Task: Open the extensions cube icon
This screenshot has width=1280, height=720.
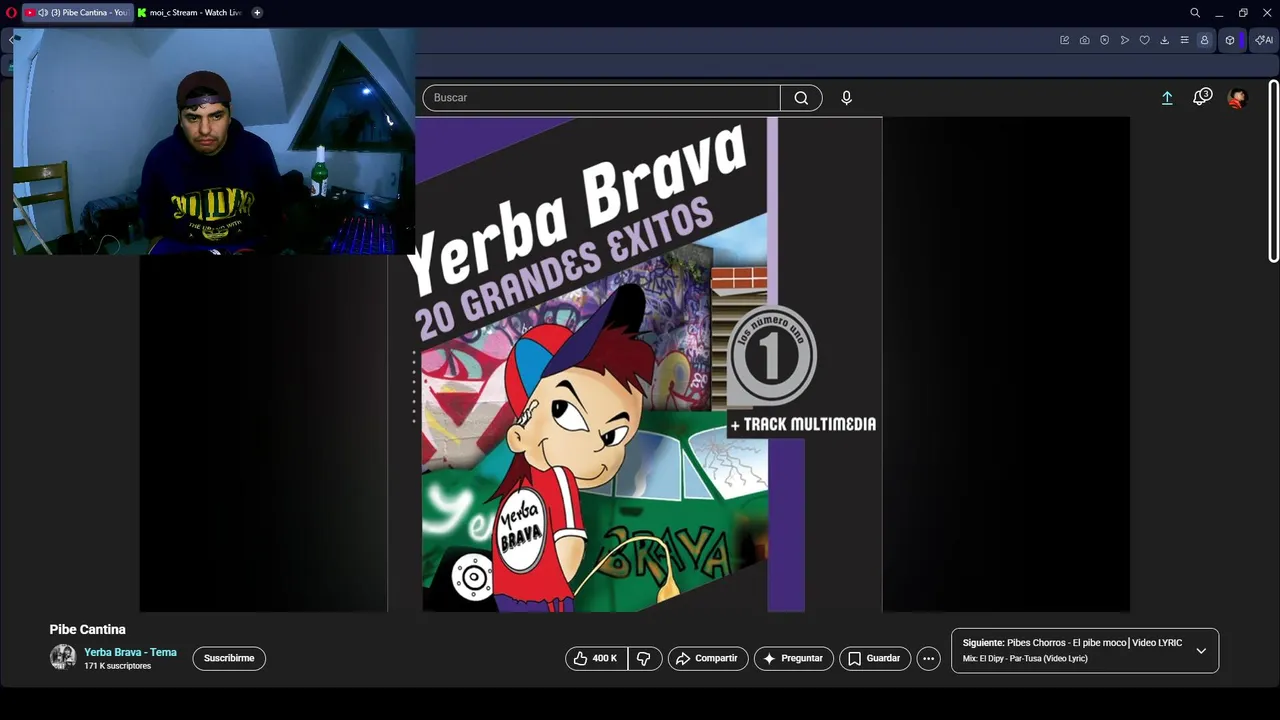Action: coord(1230,40)
